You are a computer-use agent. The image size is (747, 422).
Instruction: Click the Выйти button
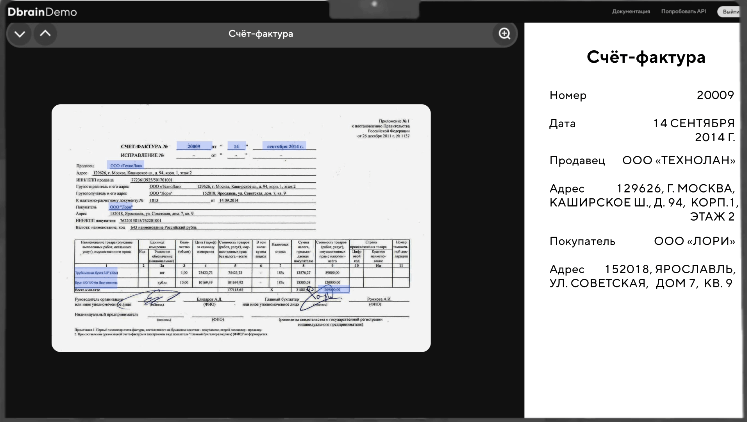pyautogui.click(x=730, y=12)
